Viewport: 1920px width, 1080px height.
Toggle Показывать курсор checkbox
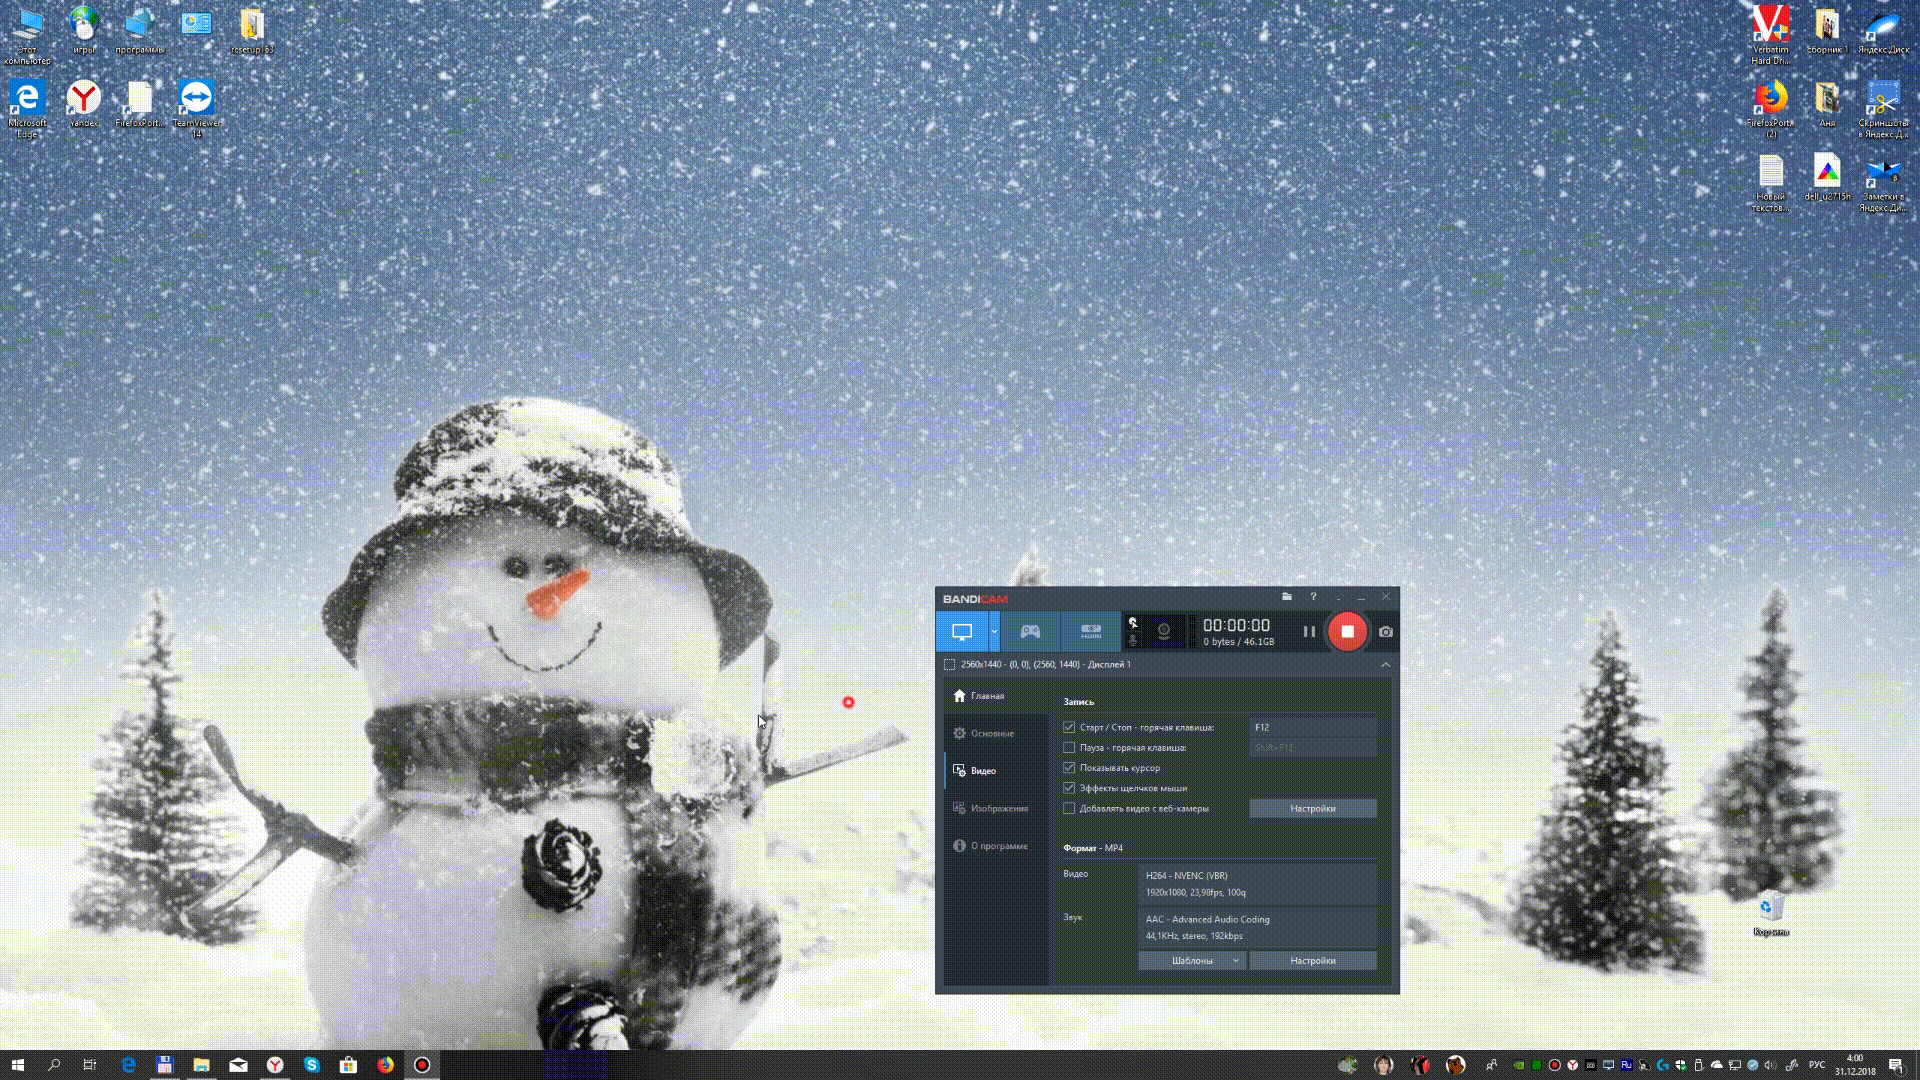click(1069, 768)
